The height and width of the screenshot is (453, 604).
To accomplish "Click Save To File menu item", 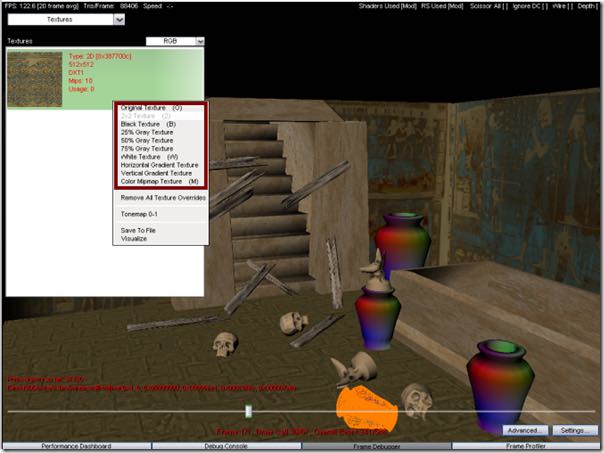I will pos(138,230).
